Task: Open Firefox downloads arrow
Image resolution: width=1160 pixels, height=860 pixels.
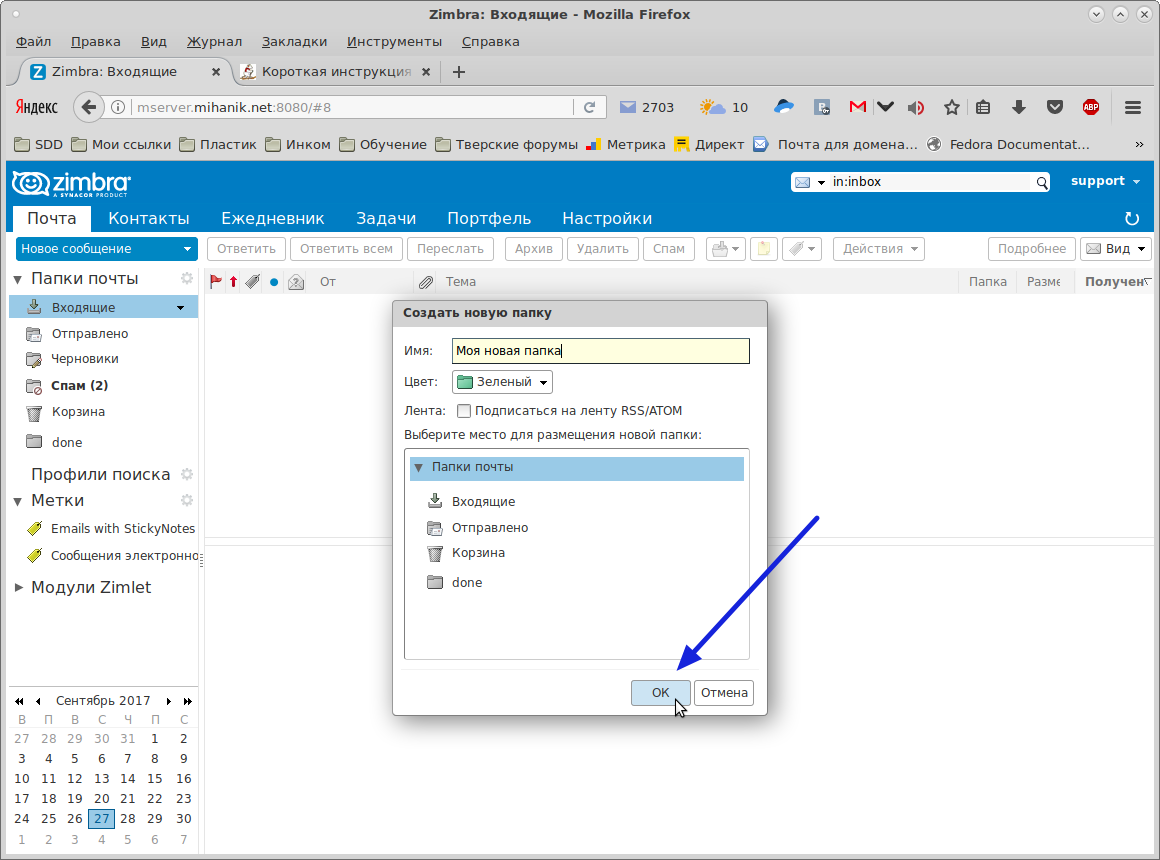Action: 1019,107
